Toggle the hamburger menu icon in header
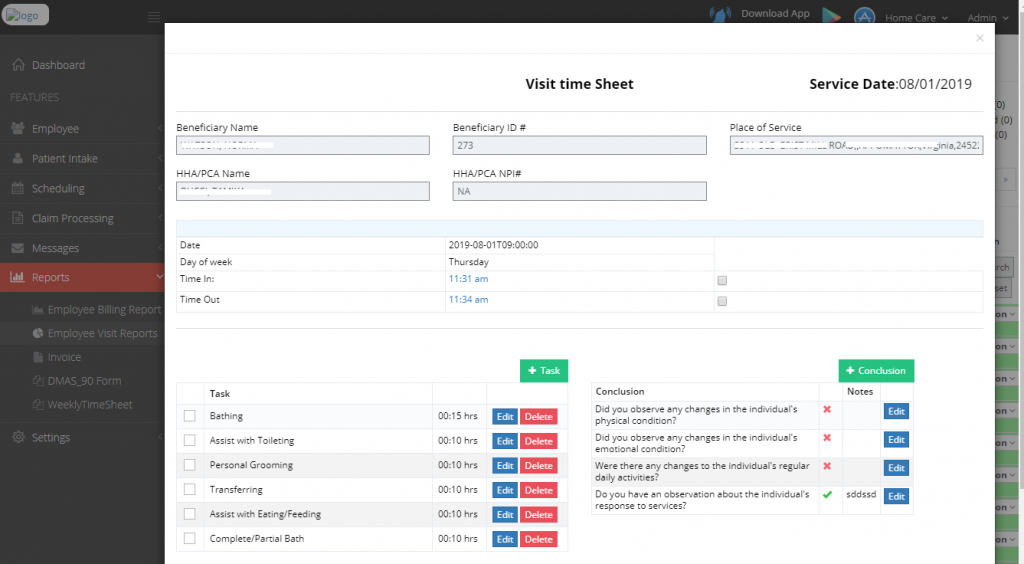Screen dimensions: 1024x564 coord(154,16)
